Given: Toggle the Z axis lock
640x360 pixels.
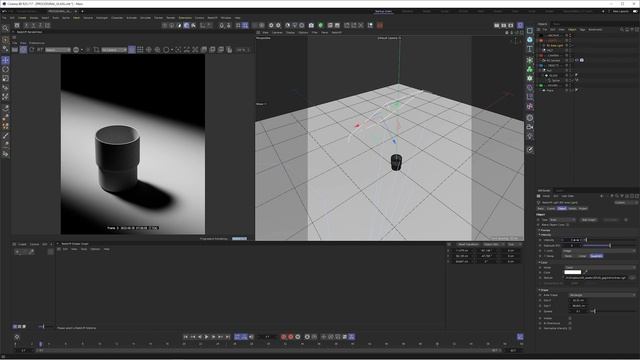Looking at the screenshot, I should coord(40,25).
